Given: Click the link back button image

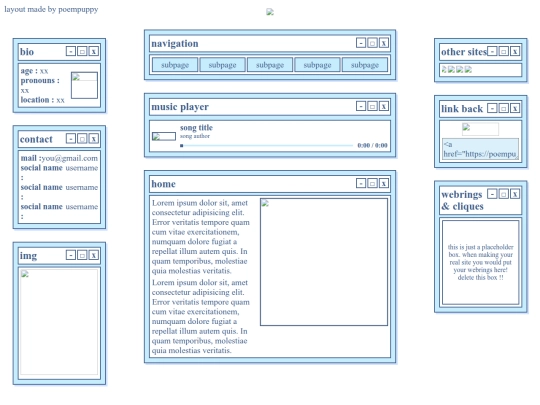Looking at the screenshot, I should (x=480, y=129).
